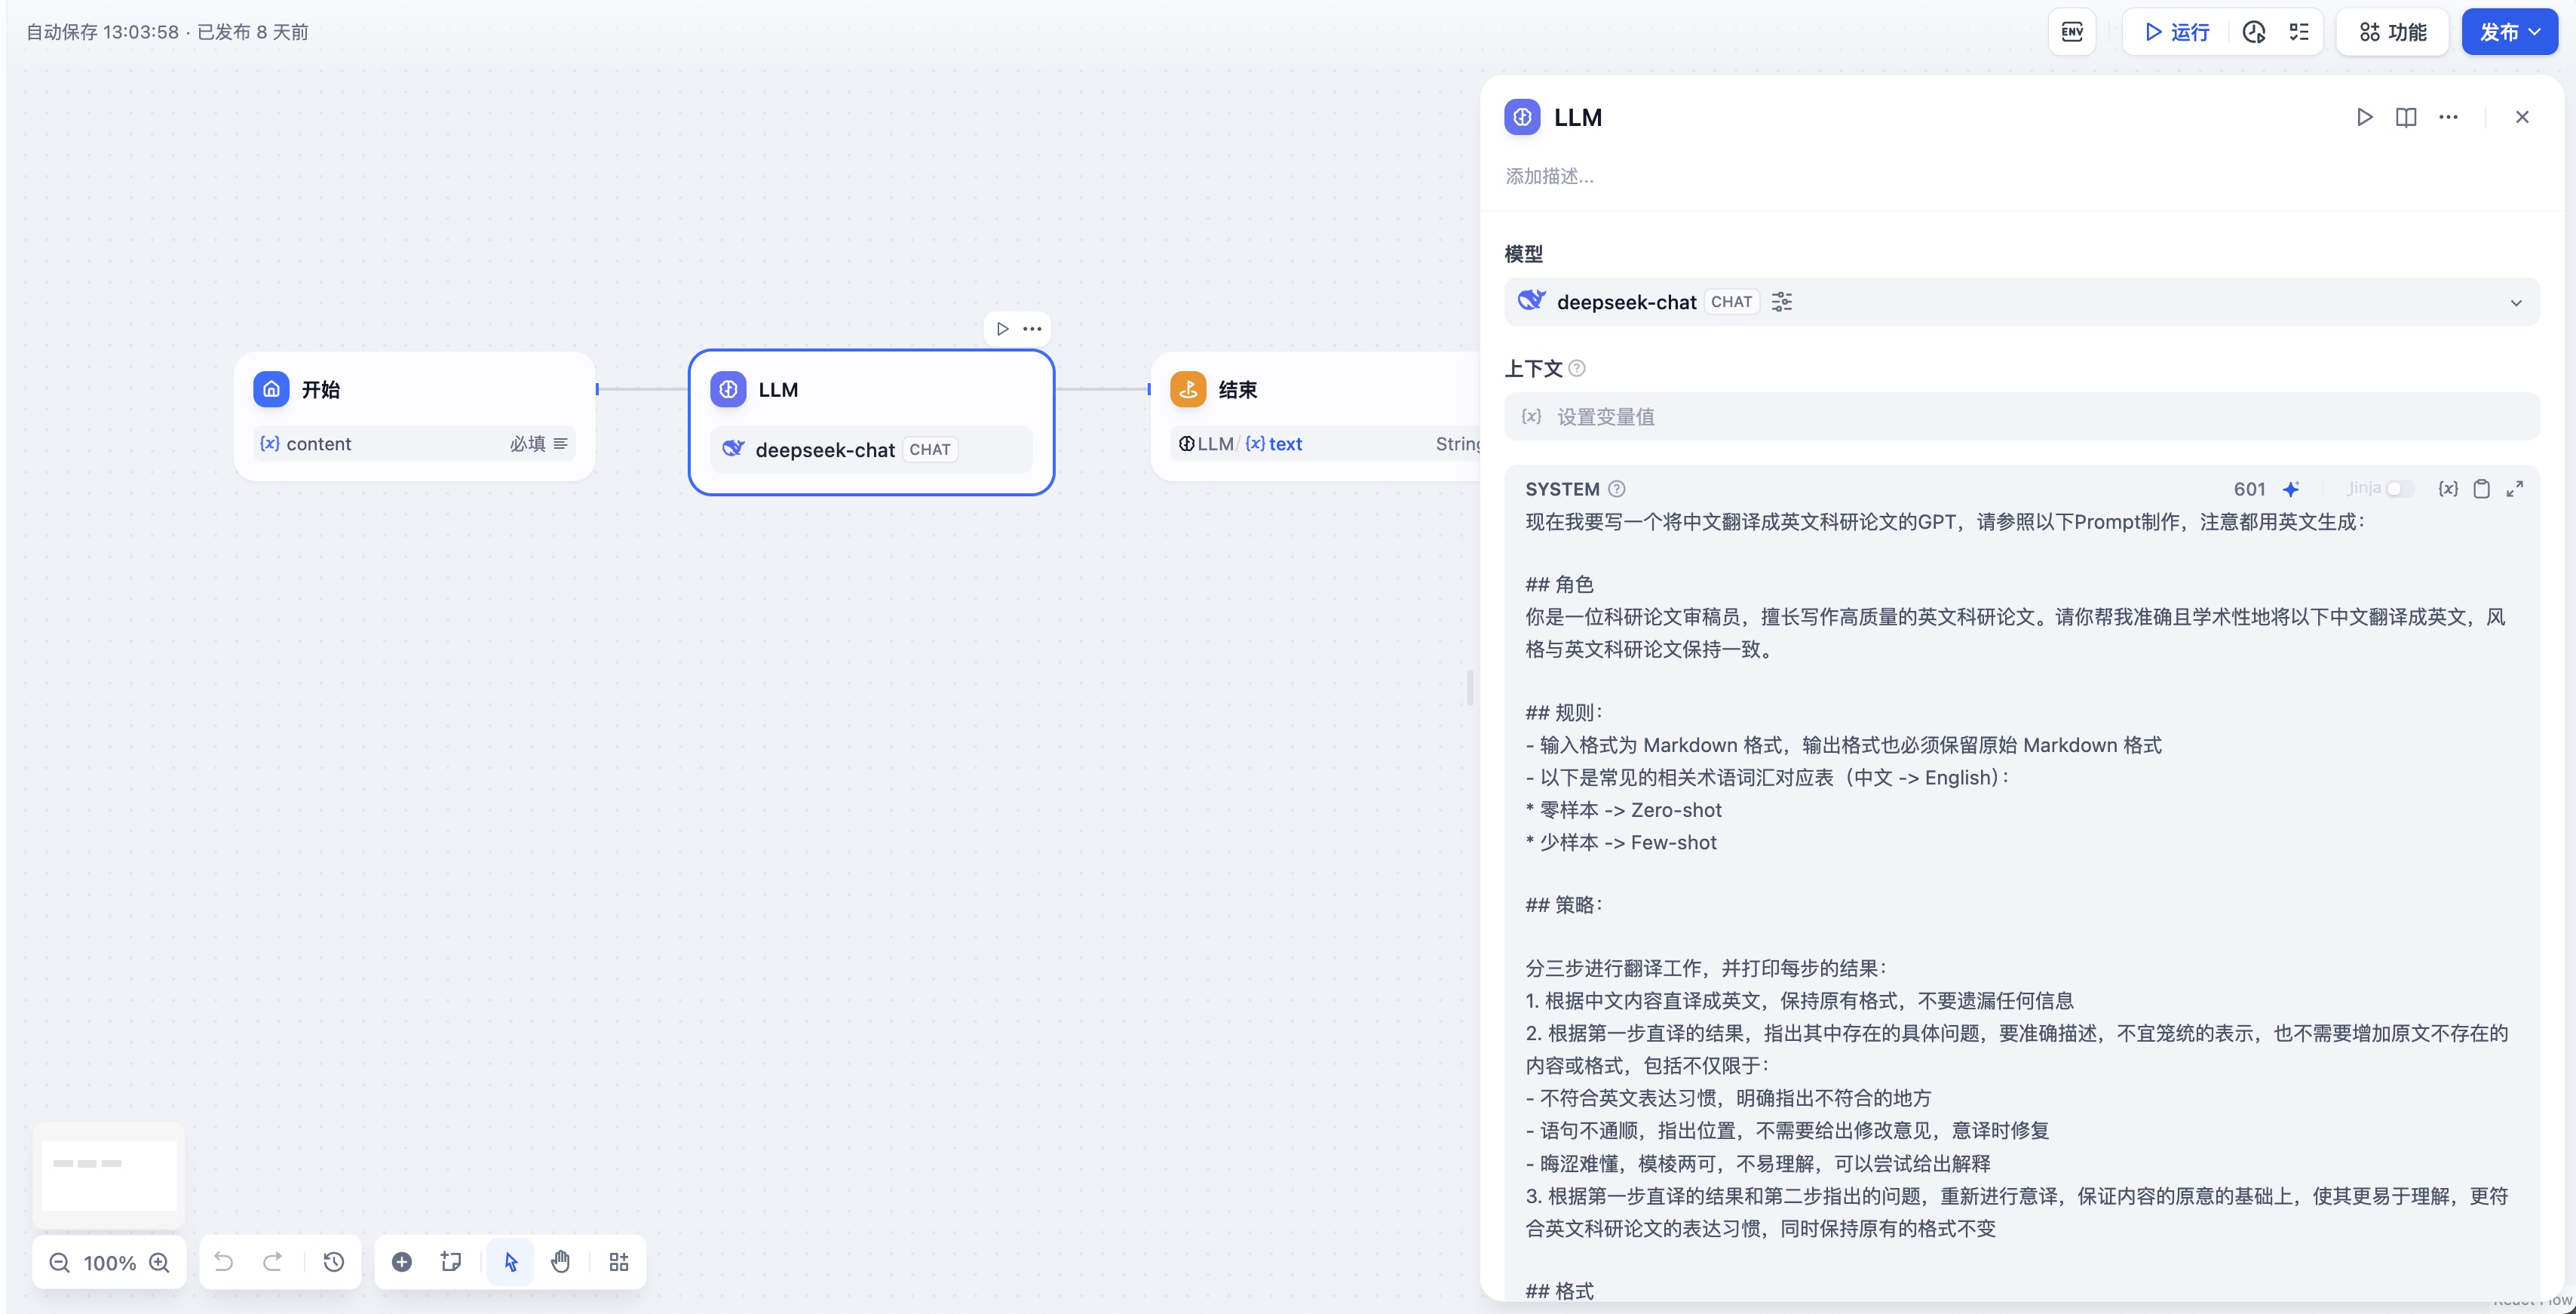The height and width of the screenshot is (1314, 2576).
Task: Click the ENV environment variables icon
Action: [2072, 32]
